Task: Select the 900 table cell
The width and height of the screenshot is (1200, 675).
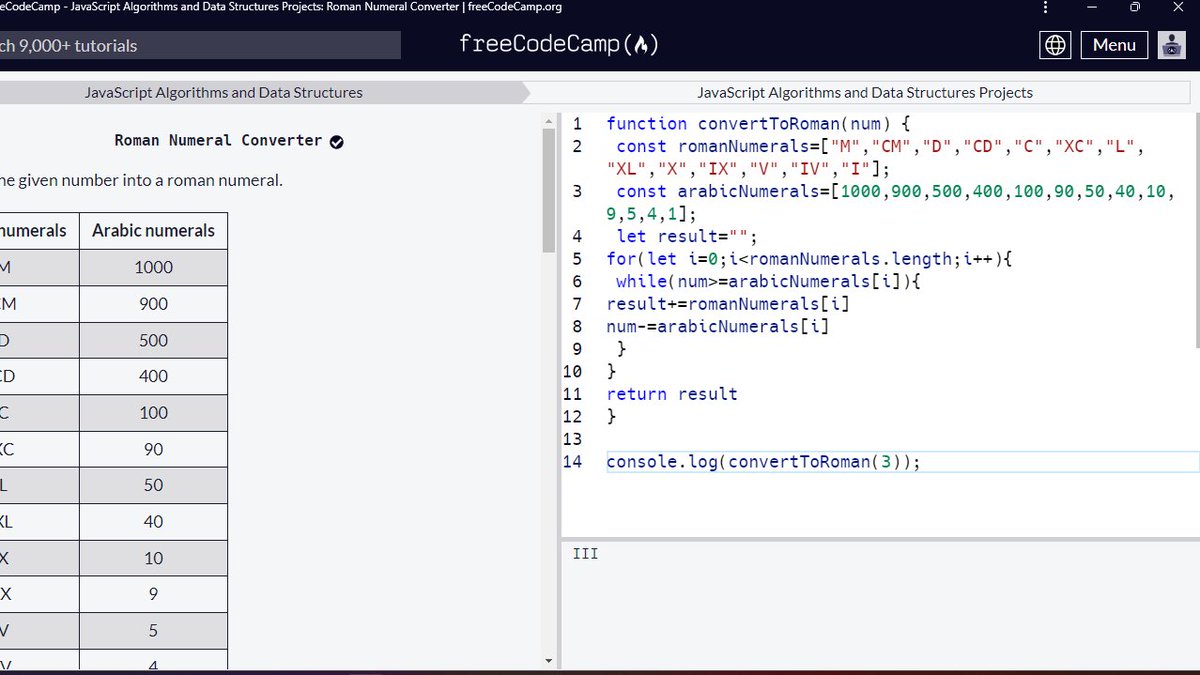Action: point(153,304)
